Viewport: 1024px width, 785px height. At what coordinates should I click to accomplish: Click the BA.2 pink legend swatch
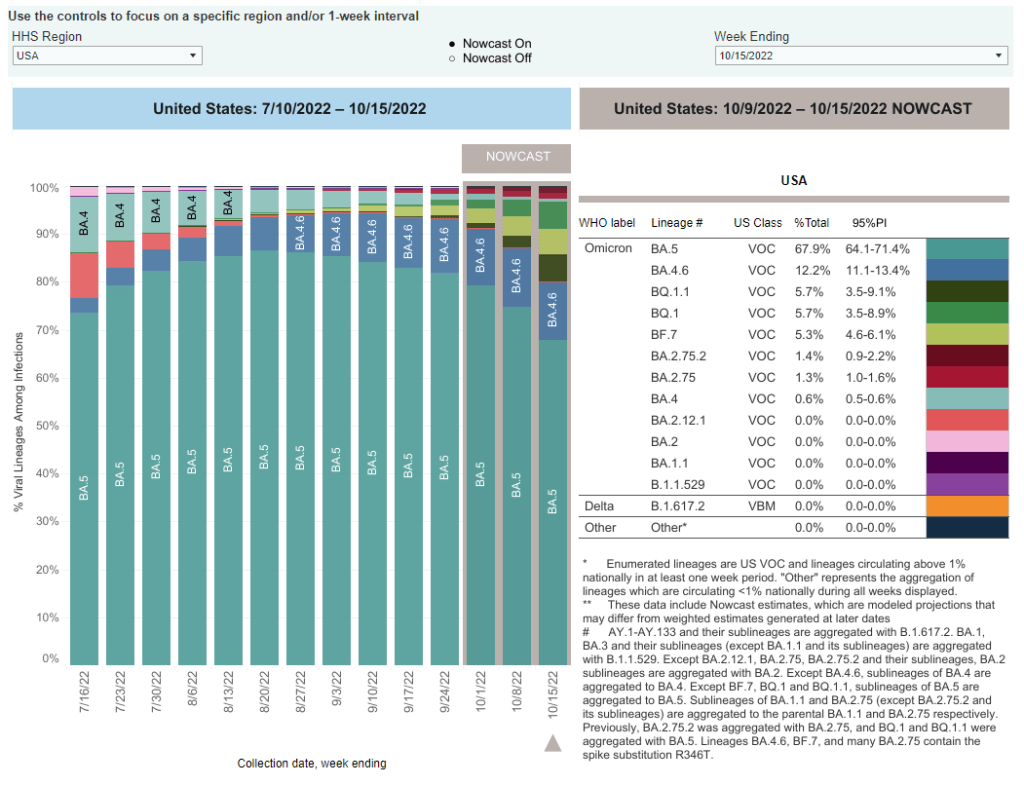point(967,441)
